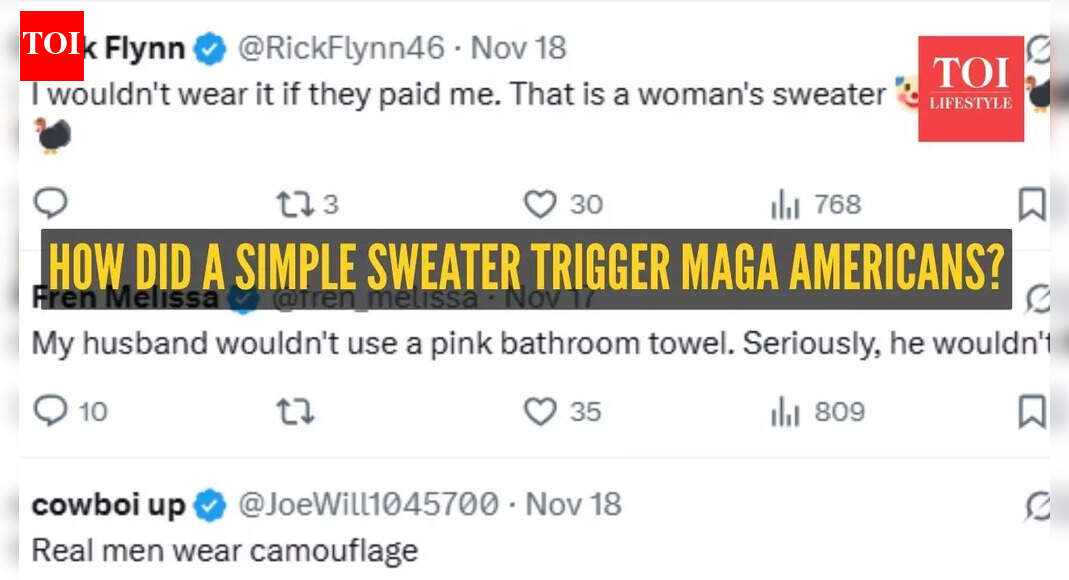Click the retweet icon showing 3 reposts
The height and width of the screenshot is (580, 1069).
point(295,203)
